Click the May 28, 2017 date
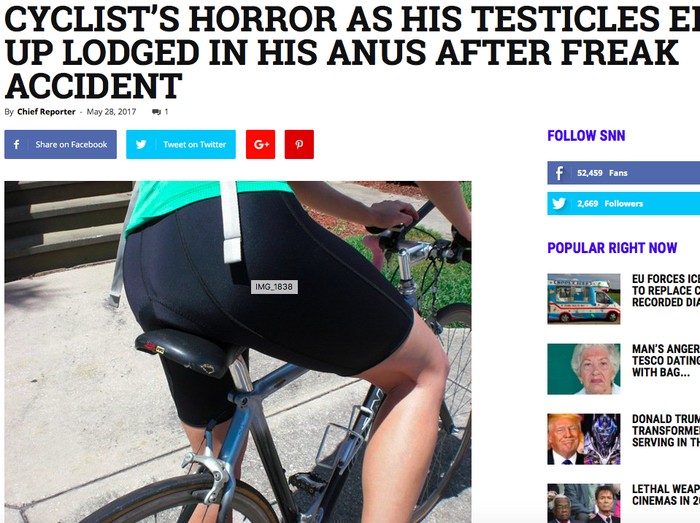 coord(111,112)
